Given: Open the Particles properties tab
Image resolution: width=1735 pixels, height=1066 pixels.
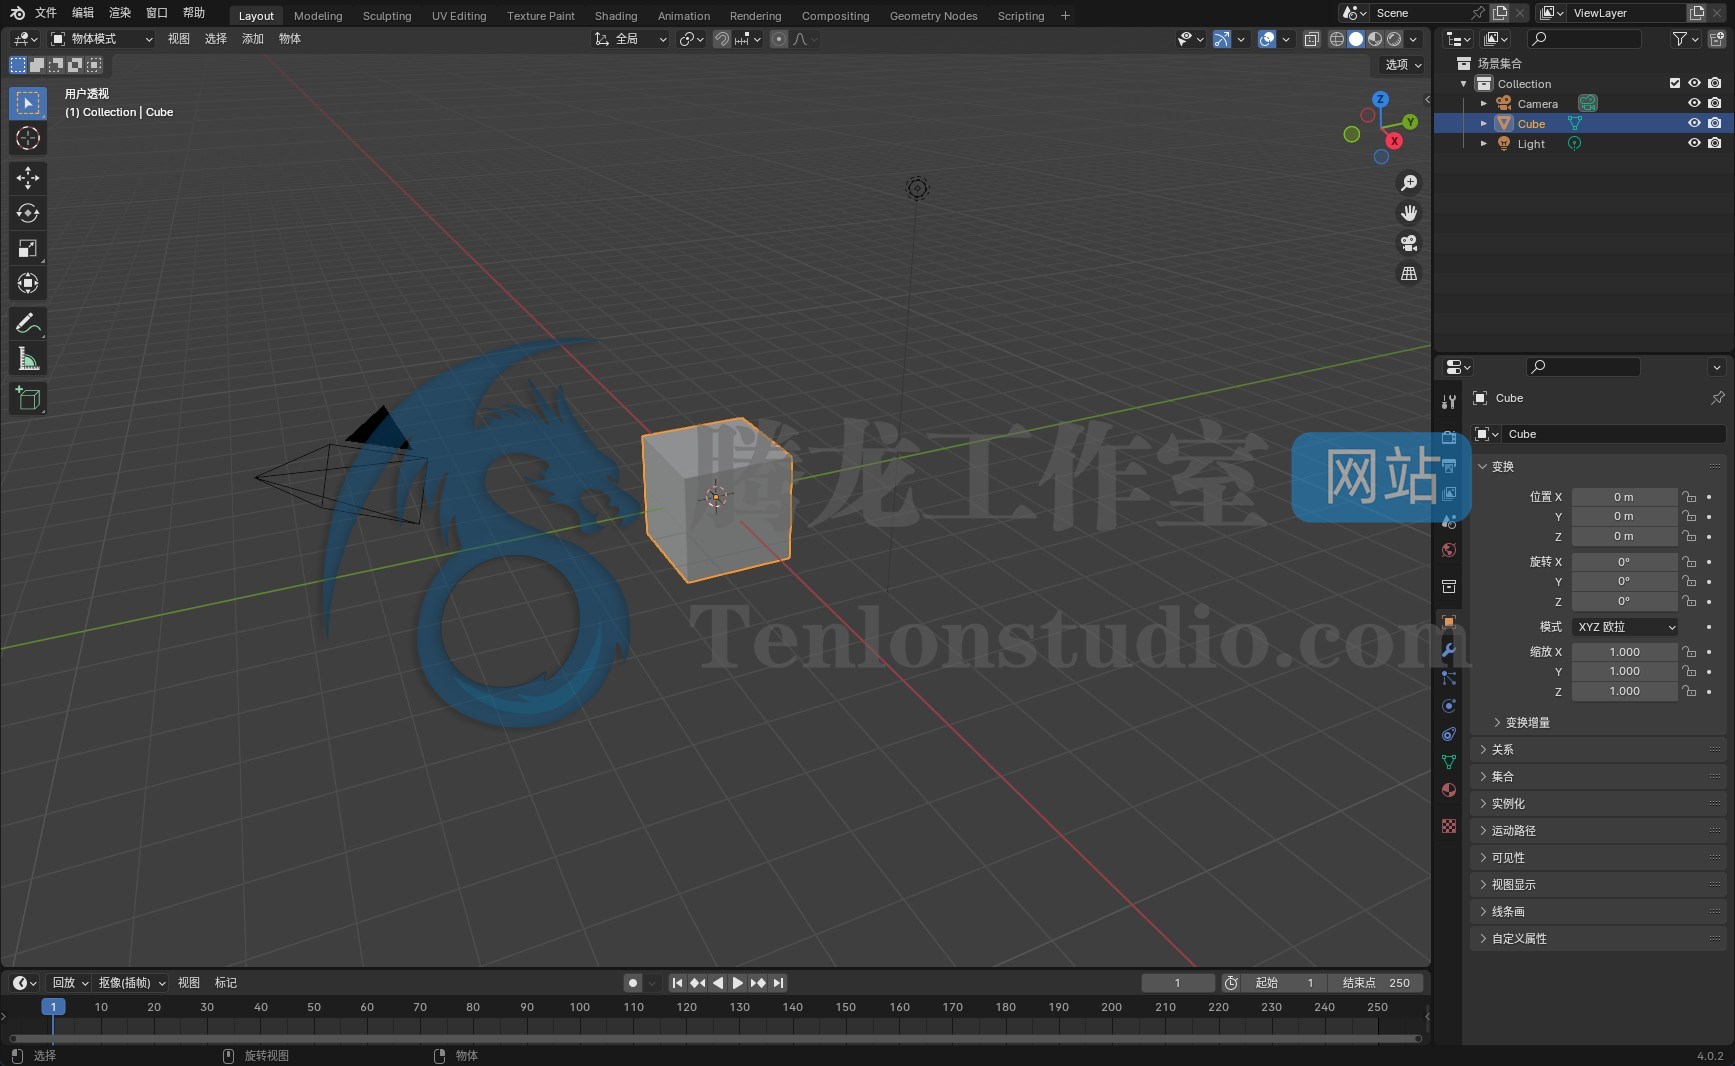Looking at the screenshot, I should [1449, 678].
